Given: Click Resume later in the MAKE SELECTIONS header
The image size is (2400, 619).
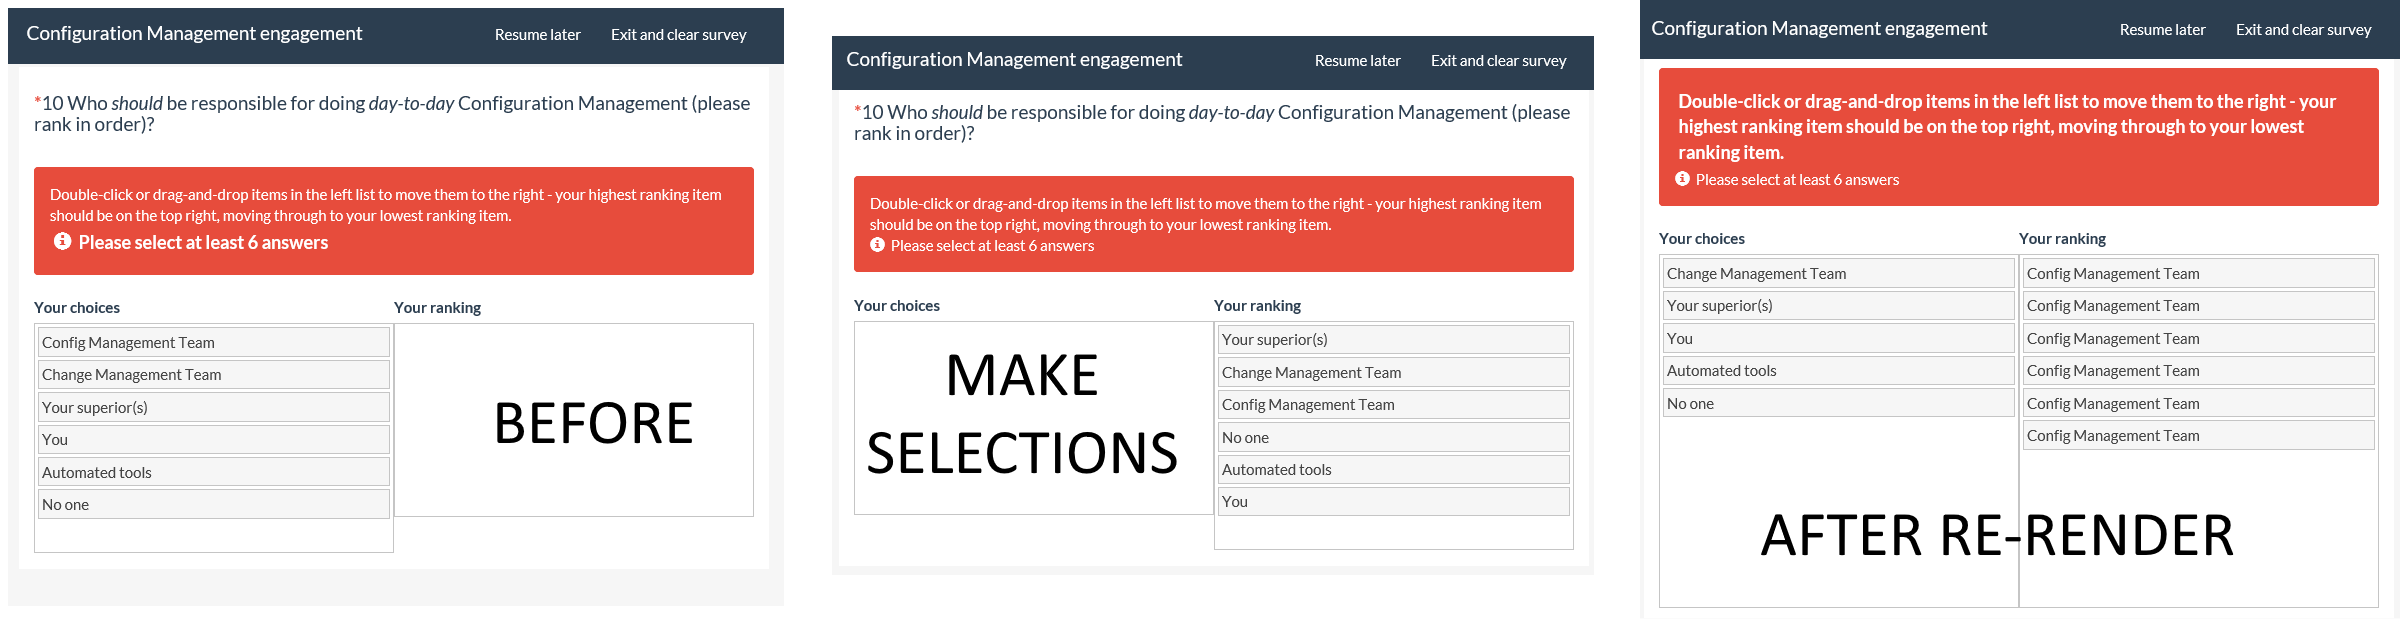Looking at the screenshot, I should (x=1357, y=61).
